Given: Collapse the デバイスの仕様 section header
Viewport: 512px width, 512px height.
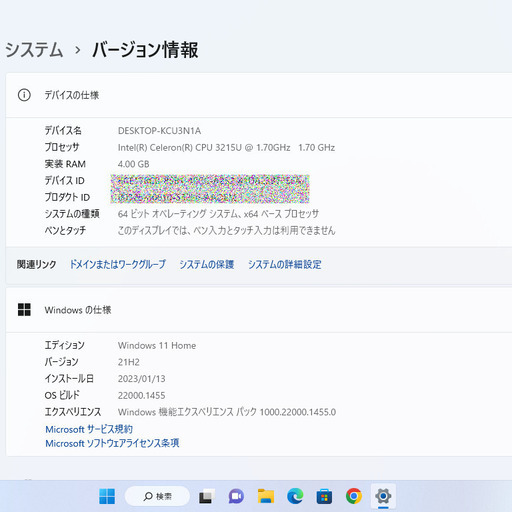Looking at the screenshot, I should pyautogui.click(x=259, y=95).
